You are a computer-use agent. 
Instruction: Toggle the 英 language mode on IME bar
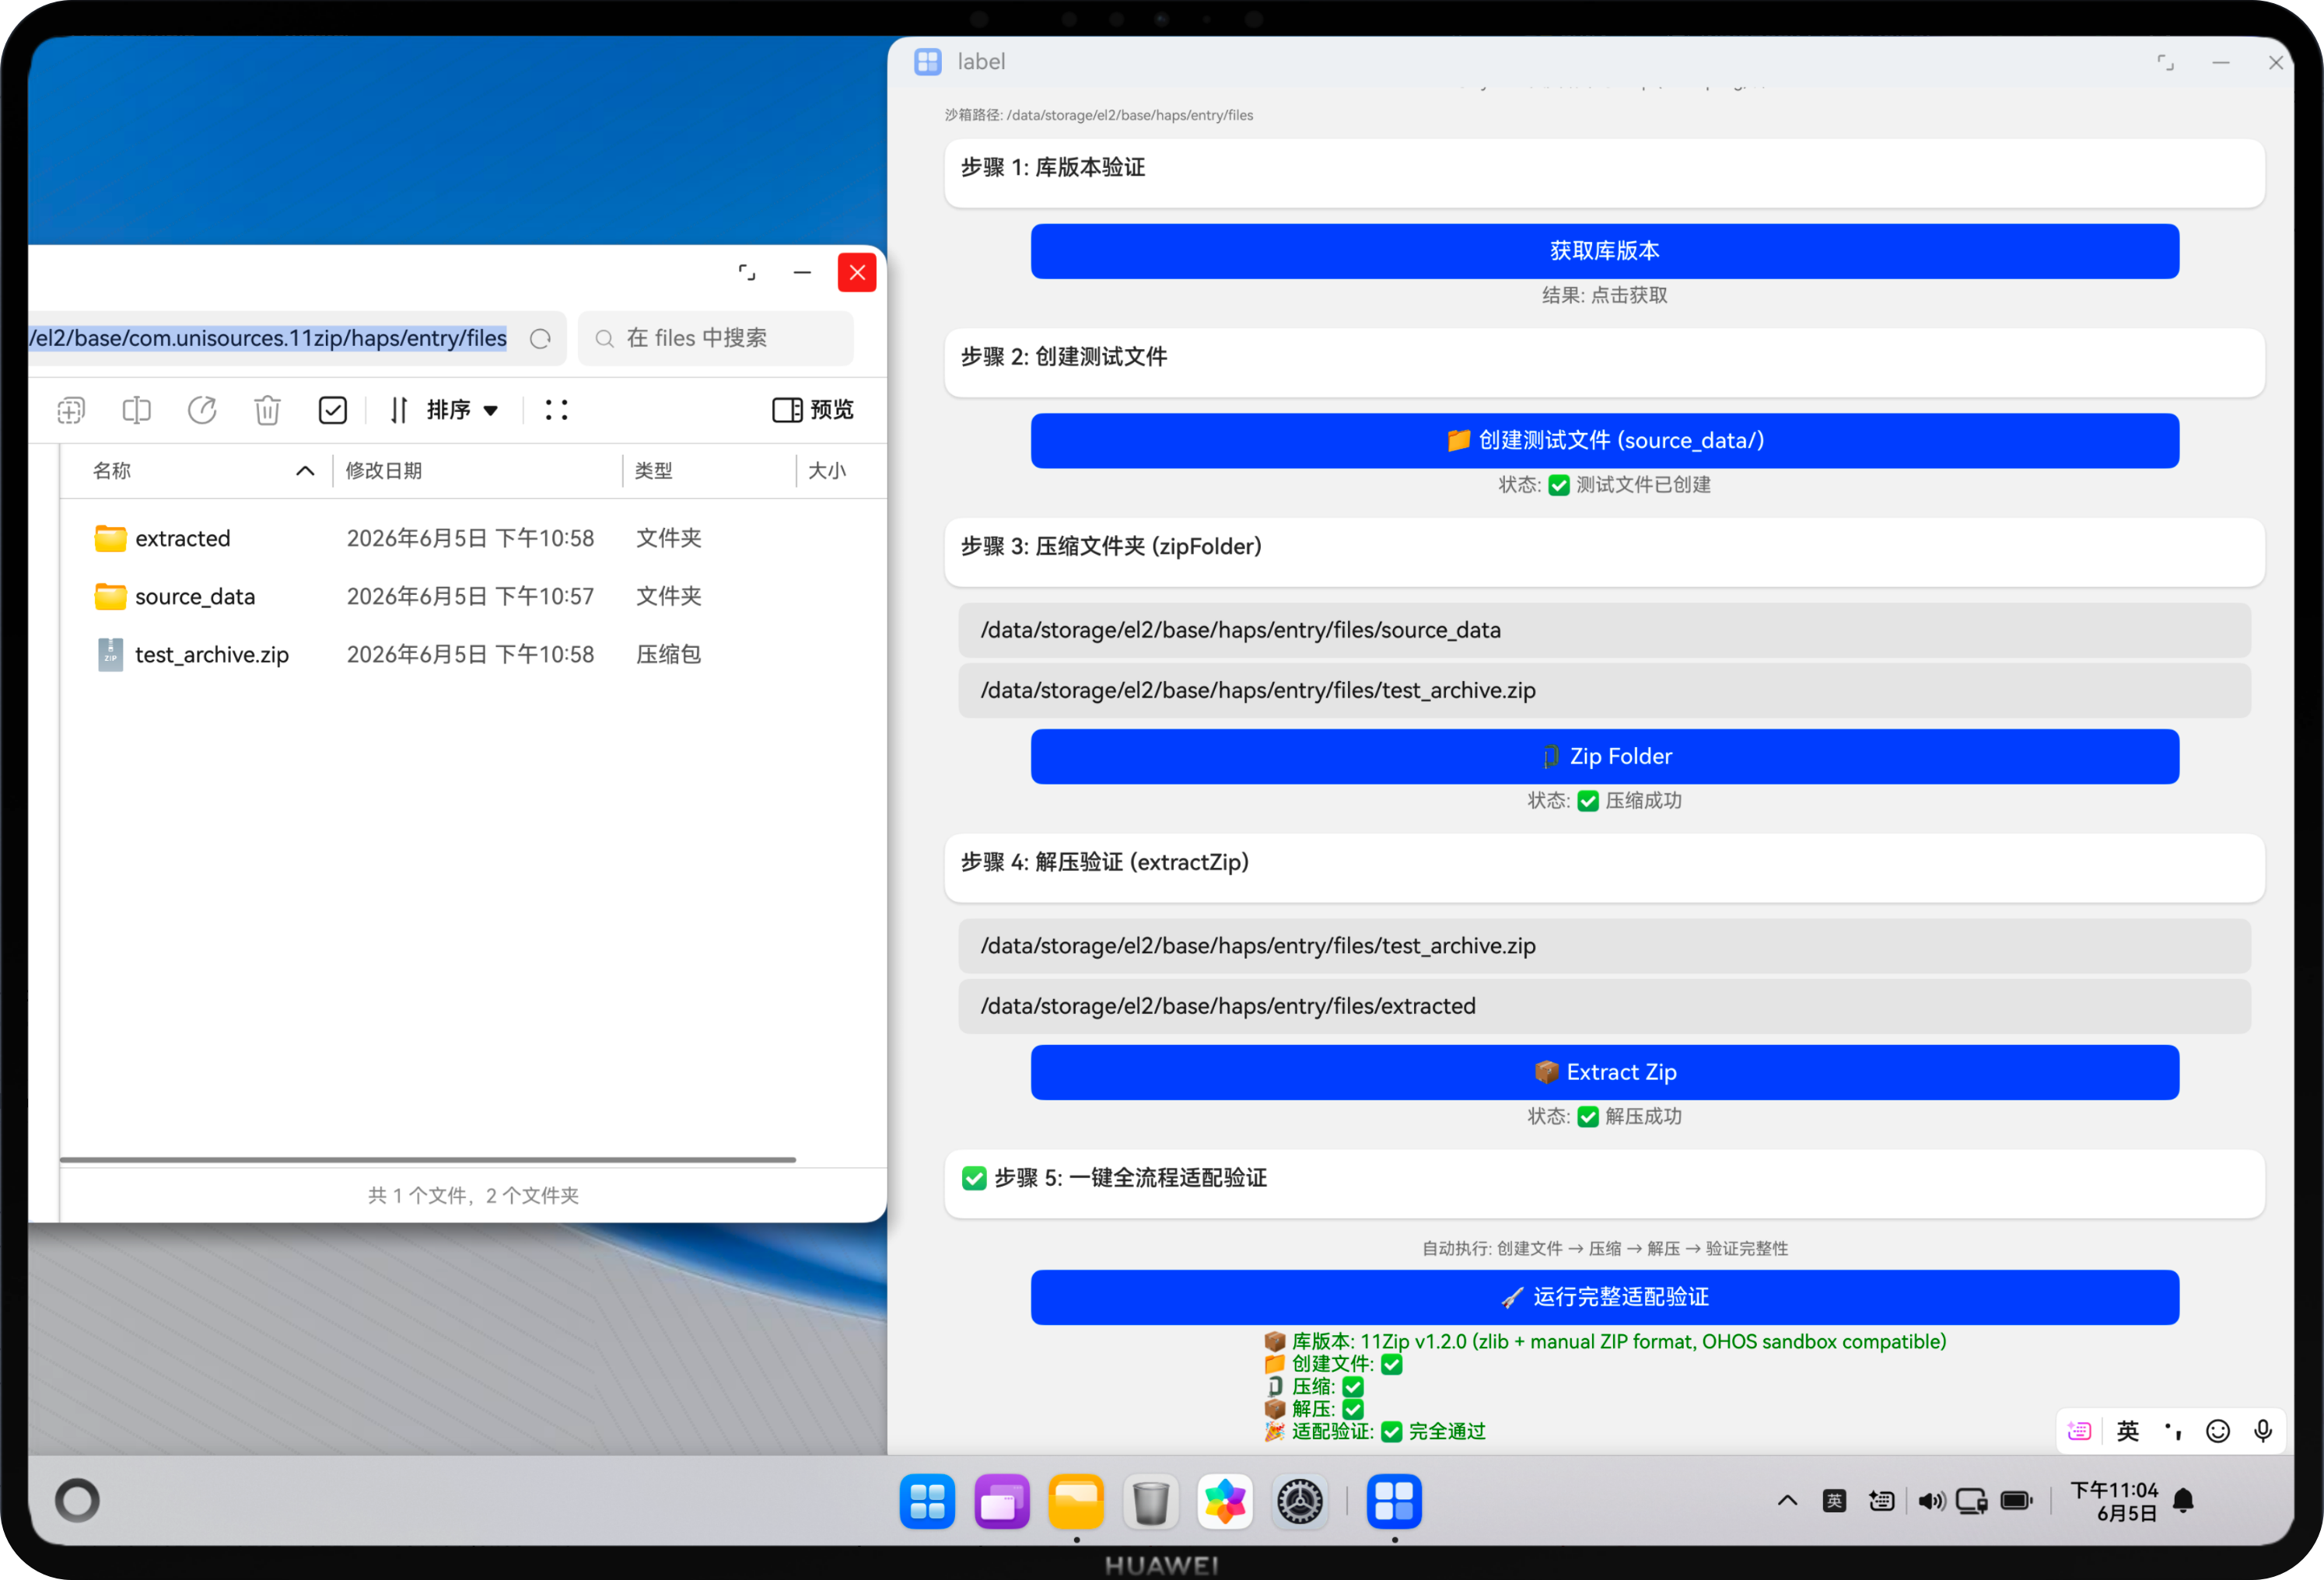point(2127,1431)
